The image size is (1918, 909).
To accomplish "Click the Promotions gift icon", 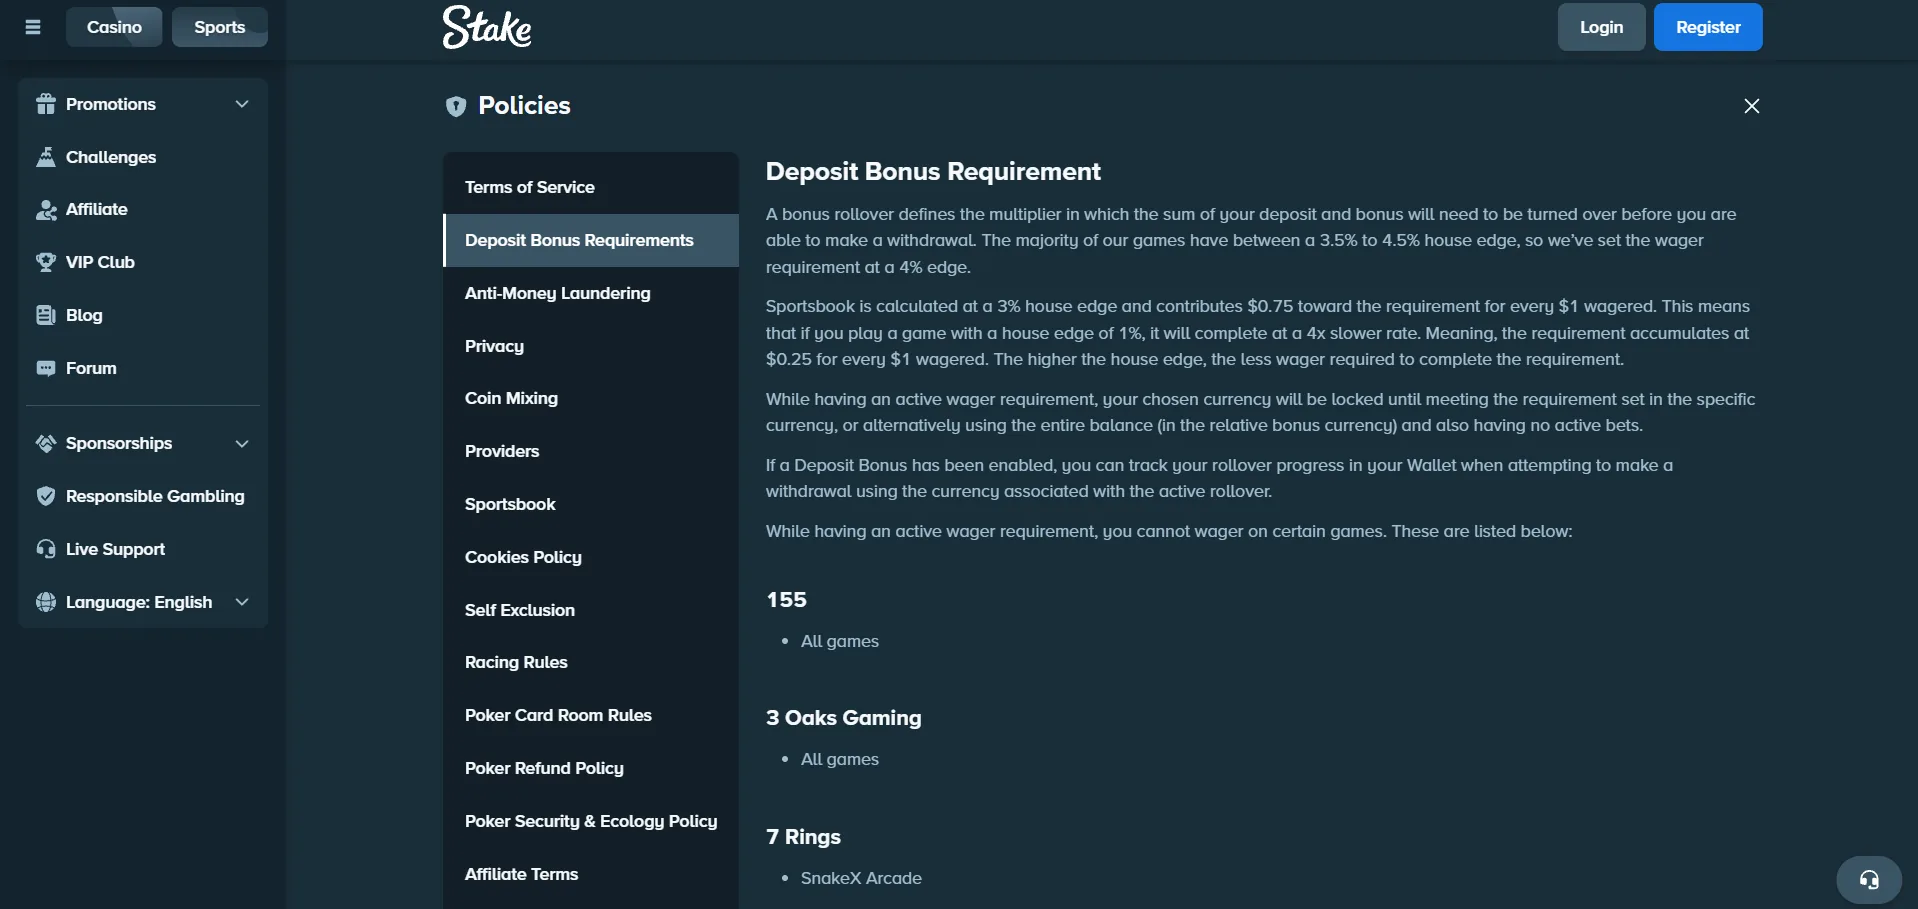I will (x=45, y=104).
